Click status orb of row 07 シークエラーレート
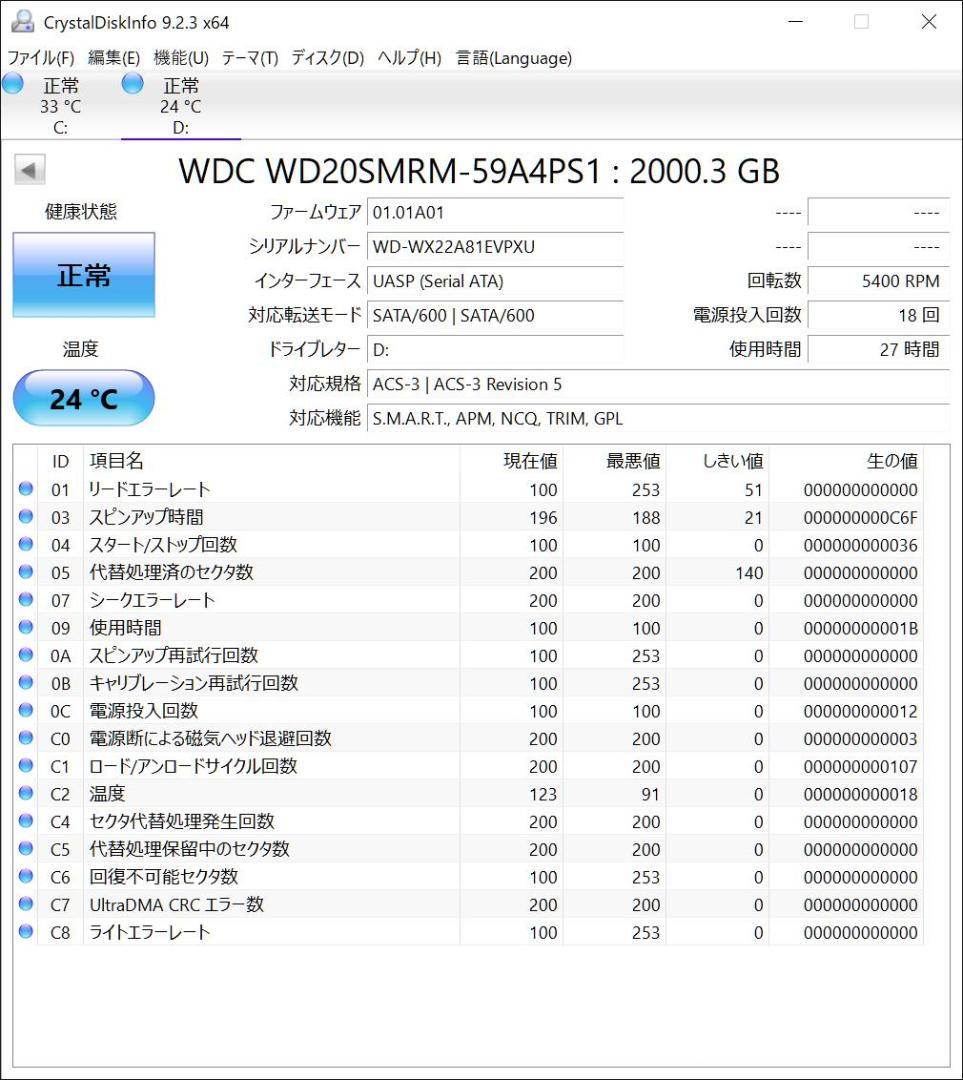963x1080 pixels. click(26, 599)
